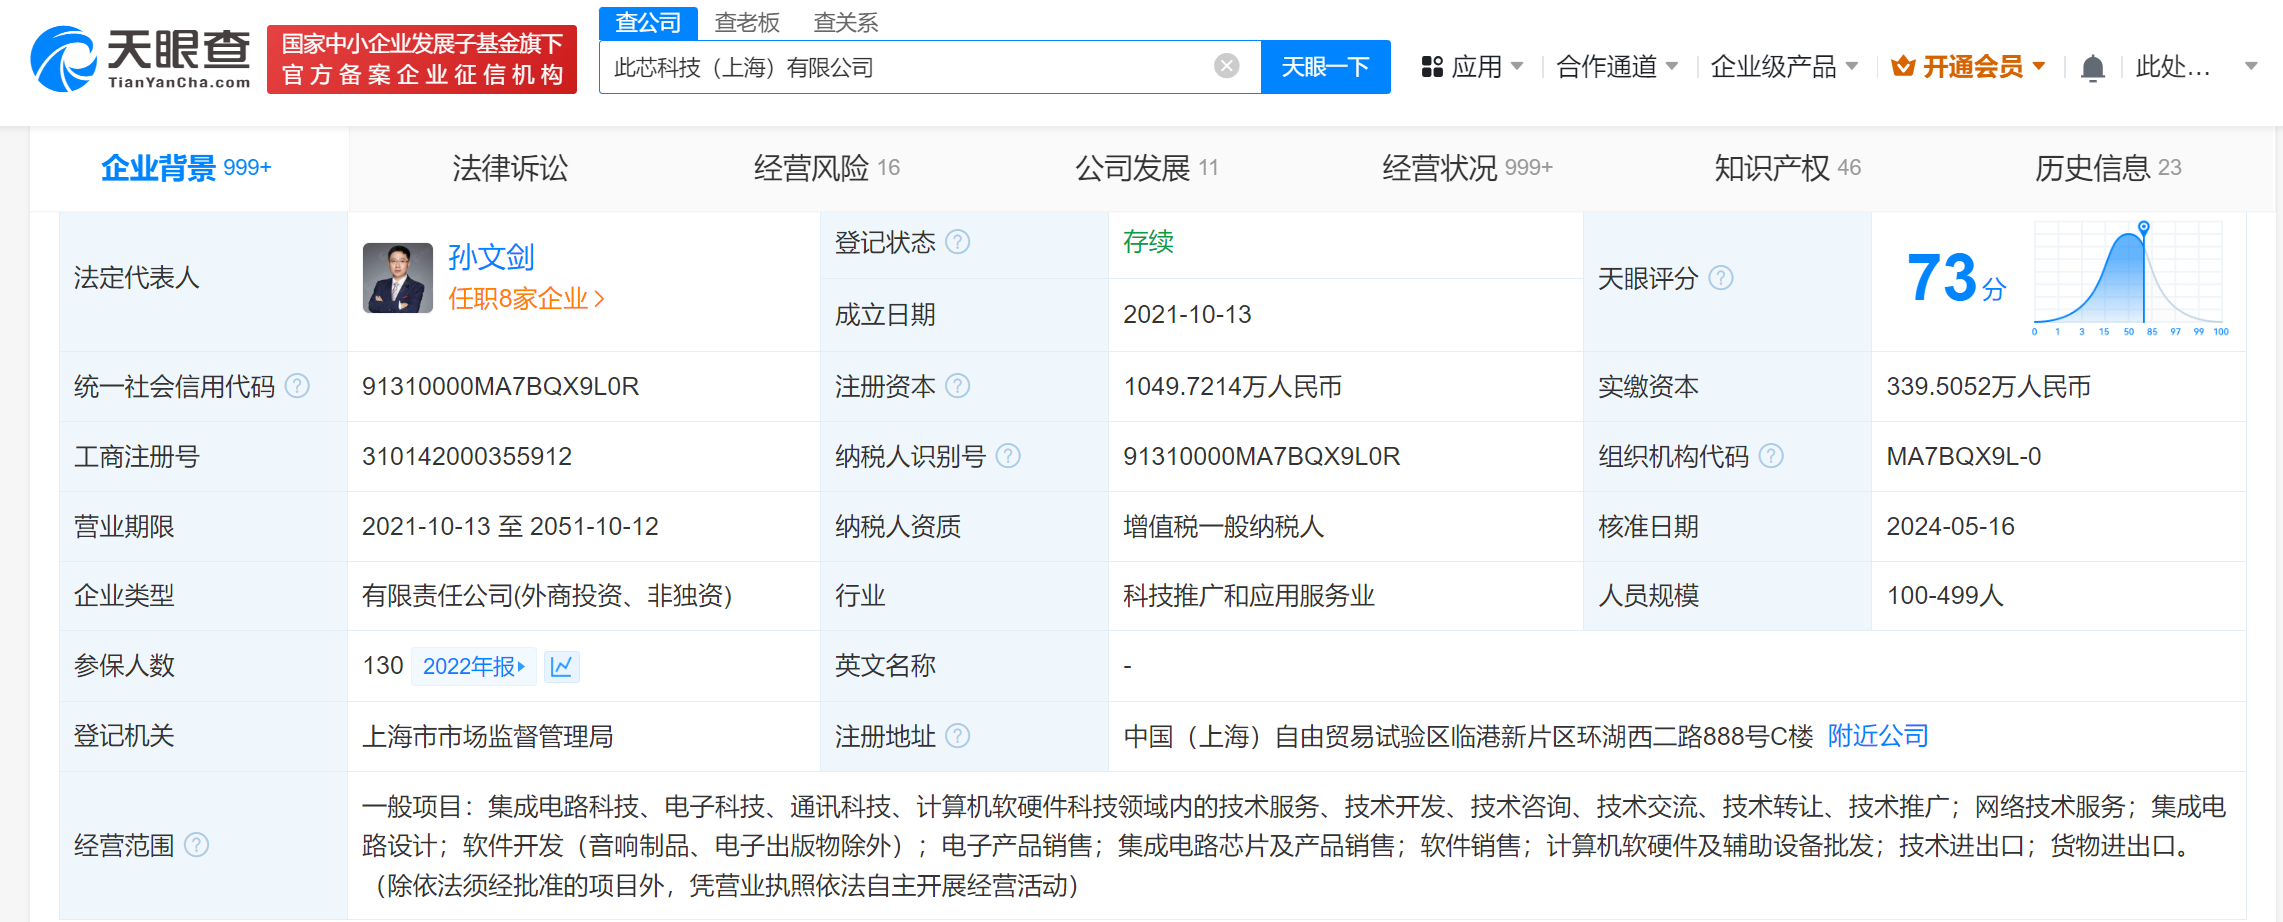Image resolution: width=2283 pixels, height=922 pixels.
Task: Expand the 应用 dropdown menu
Action: click(1472, 67)
